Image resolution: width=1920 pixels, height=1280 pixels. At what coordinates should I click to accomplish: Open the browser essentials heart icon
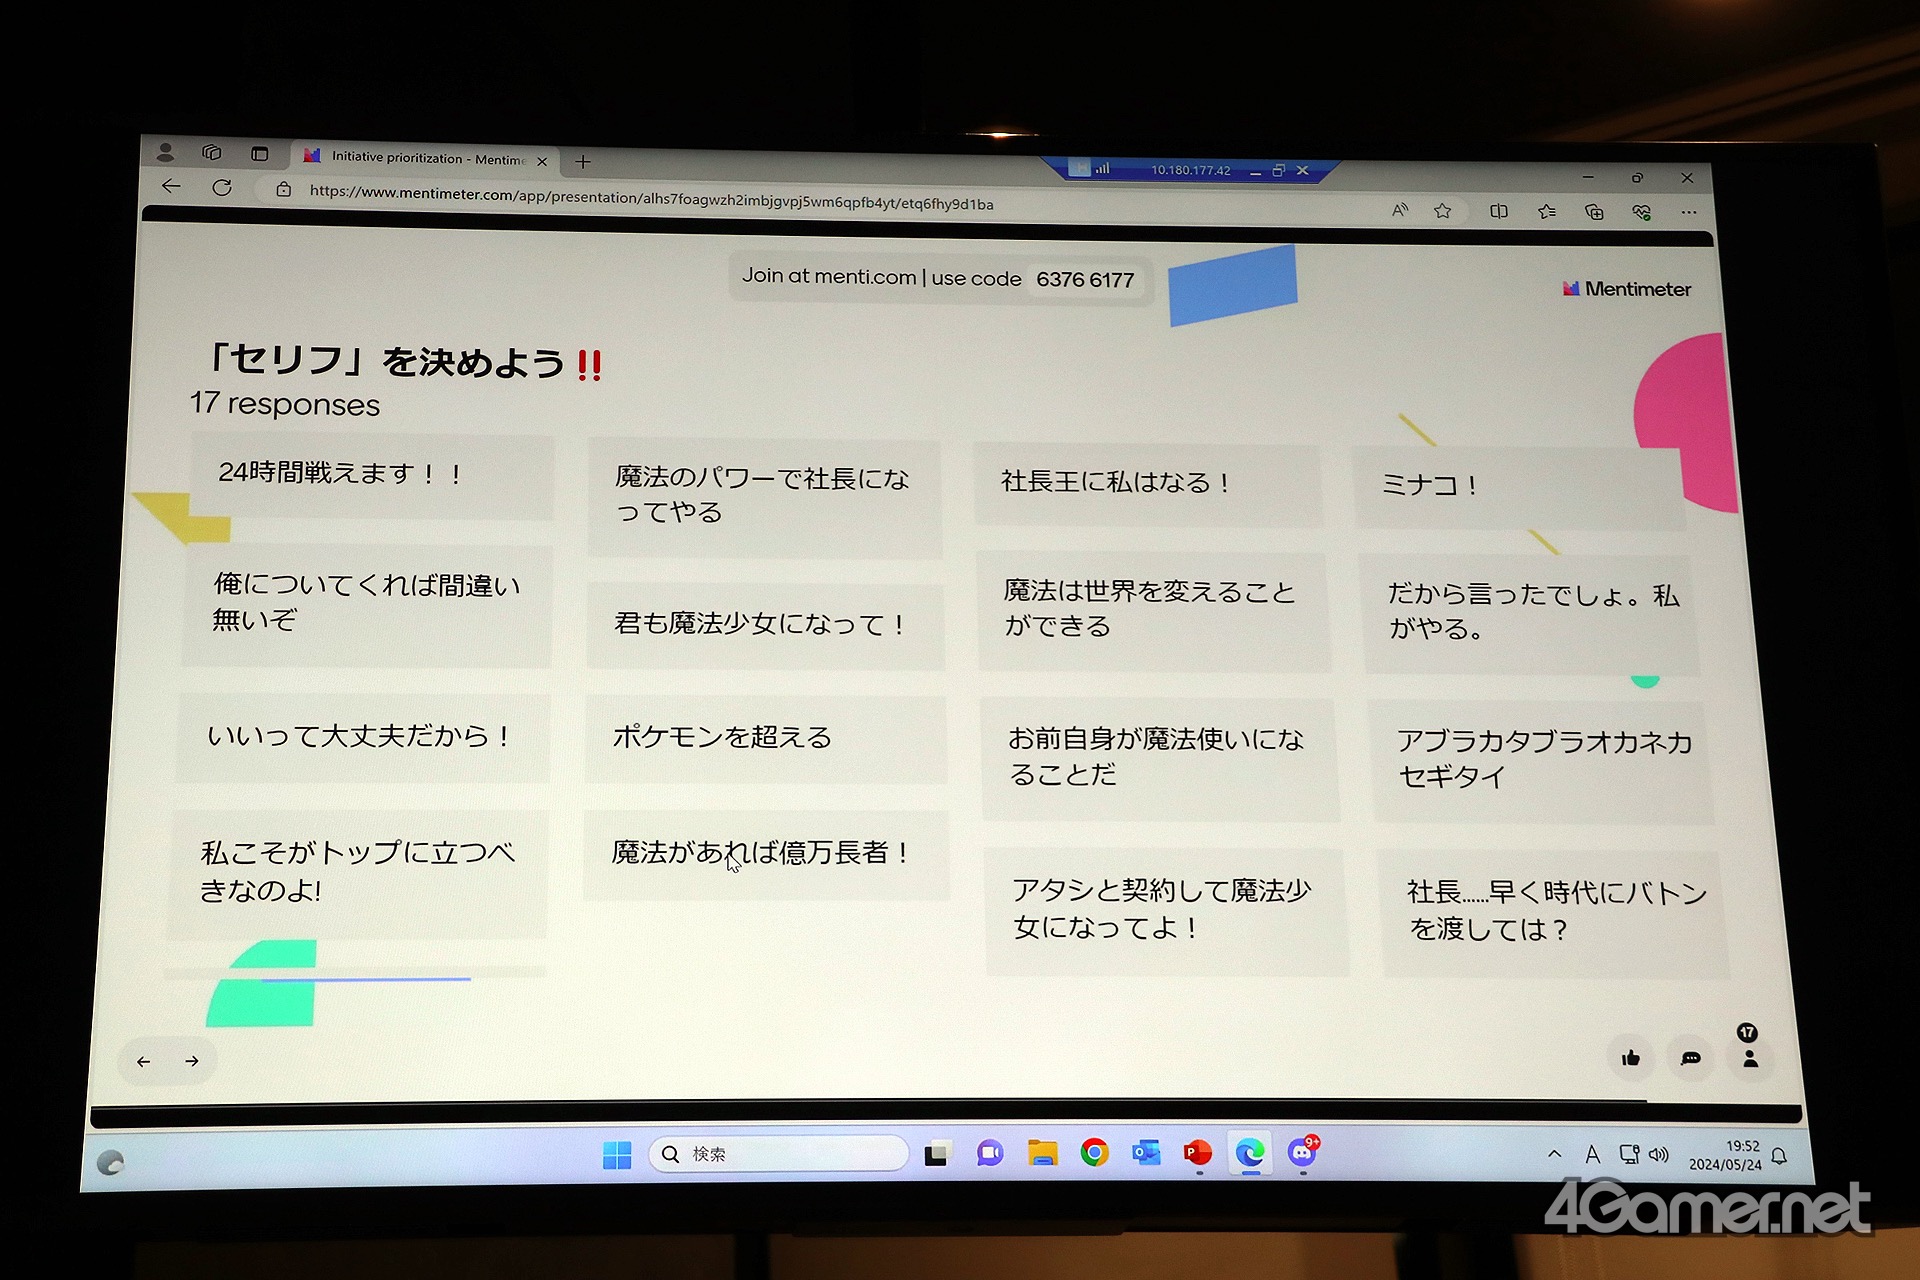tap(1641, 212)
